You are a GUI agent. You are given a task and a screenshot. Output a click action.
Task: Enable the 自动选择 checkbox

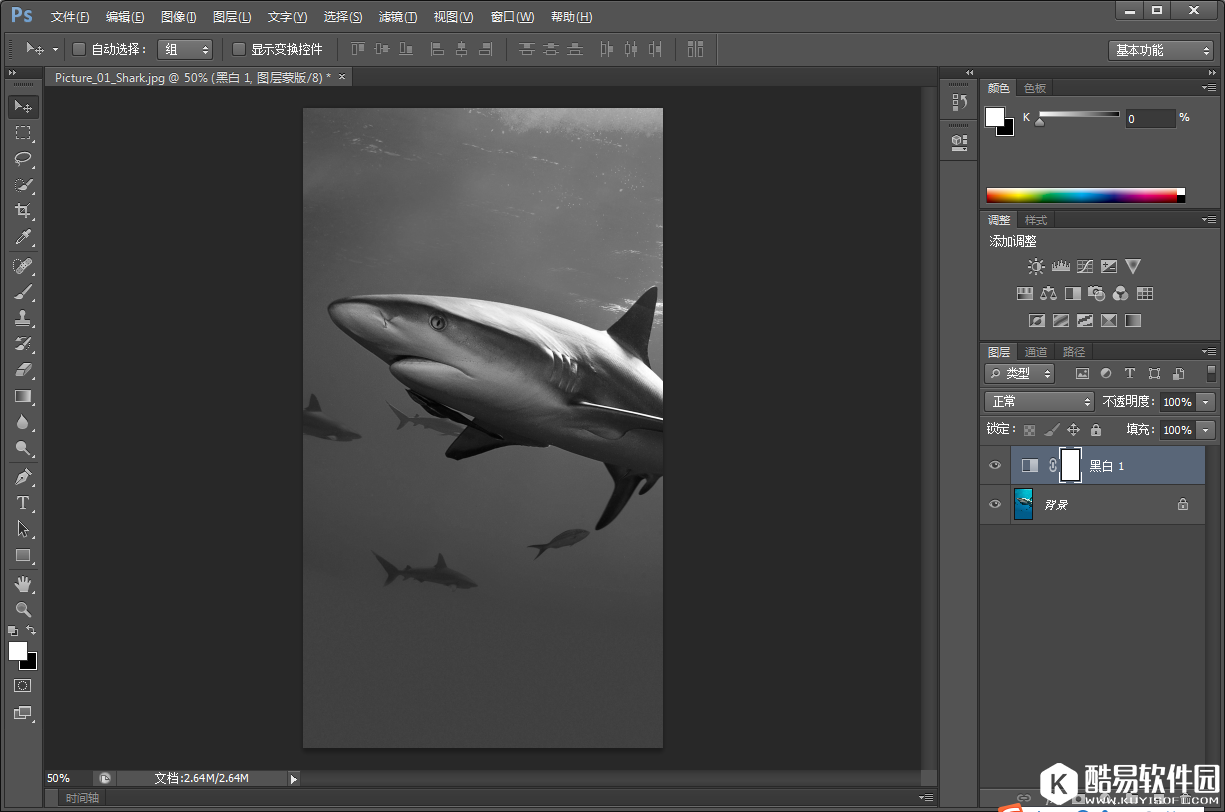click(x=80, y=49)
